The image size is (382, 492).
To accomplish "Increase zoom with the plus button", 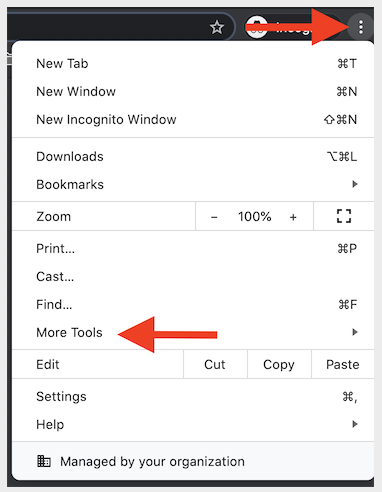I will coord(293,217).
